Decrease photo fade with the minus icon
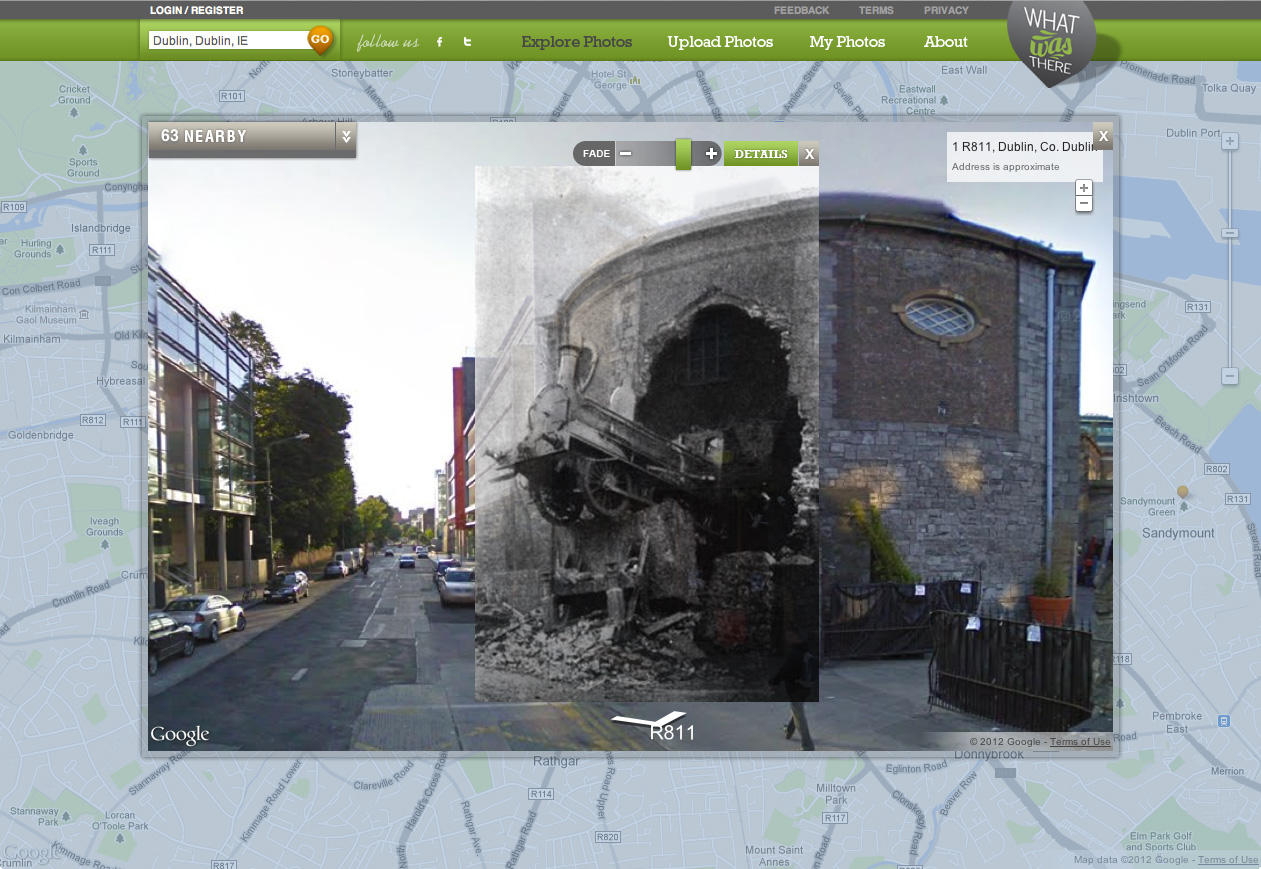This screenshot has height=869, width=1261. click(x=625, y=154)
